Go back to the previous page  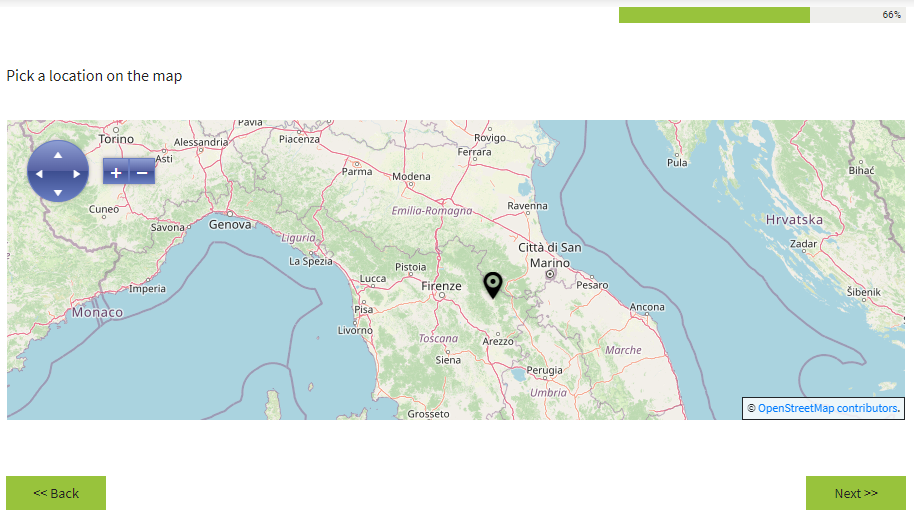coord(56,493)
